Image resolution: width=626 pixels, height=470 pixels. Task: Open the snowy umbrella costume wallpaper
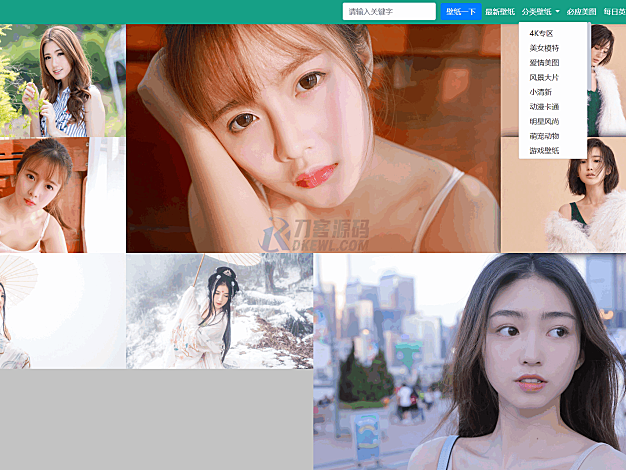(219, 311)
